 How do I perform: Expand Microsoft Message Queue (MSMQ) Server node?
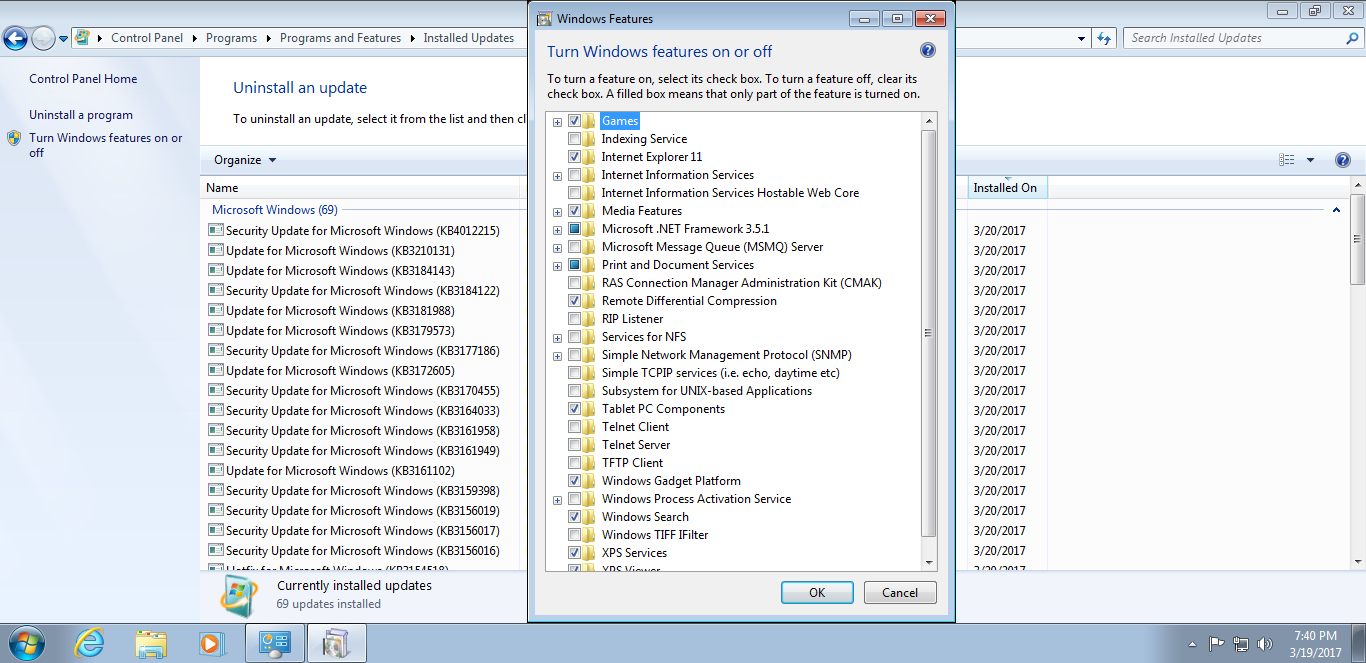tap(557, 248)
